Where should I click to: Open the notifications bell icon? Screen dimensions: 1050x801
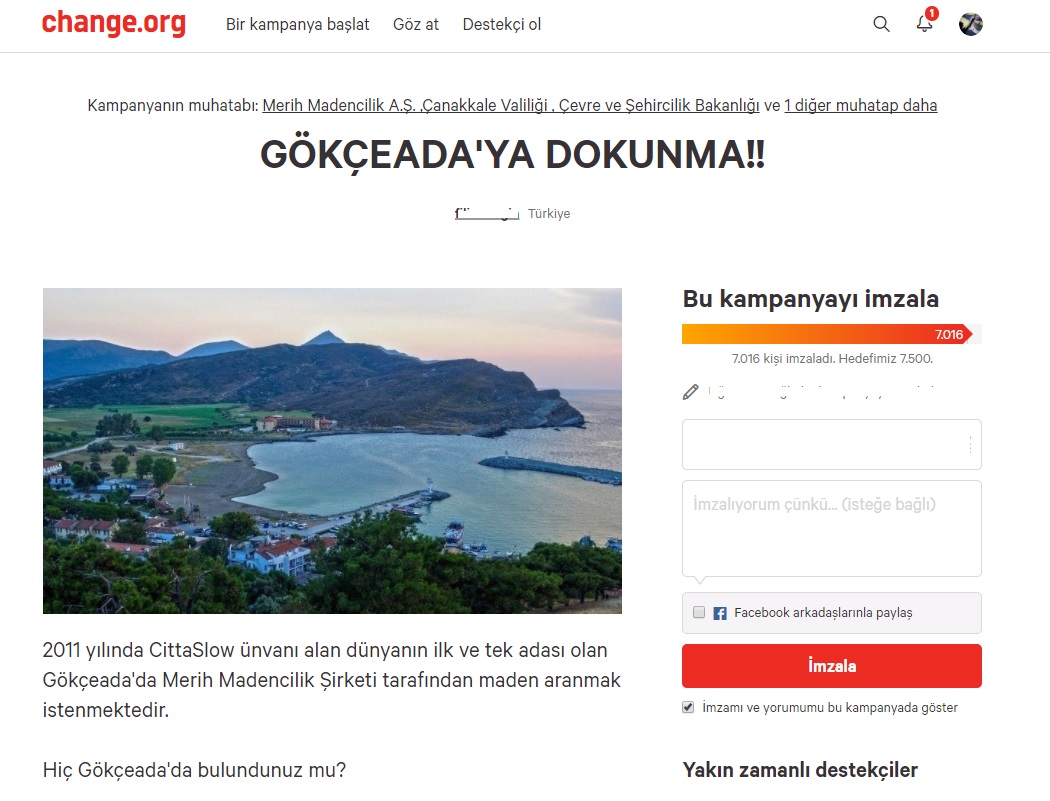click(x=925, y=23)
